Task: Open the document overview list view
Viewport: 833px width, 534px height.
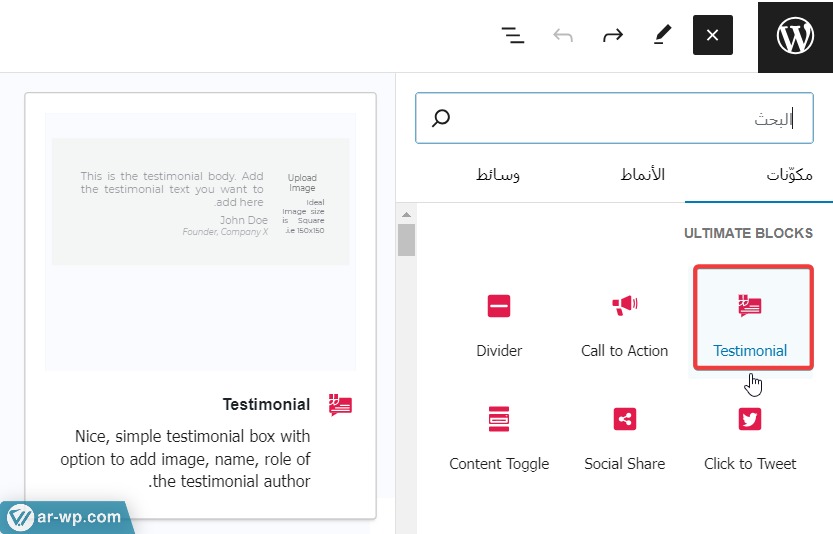Action: pyautogui.click(x=513, y=36)
